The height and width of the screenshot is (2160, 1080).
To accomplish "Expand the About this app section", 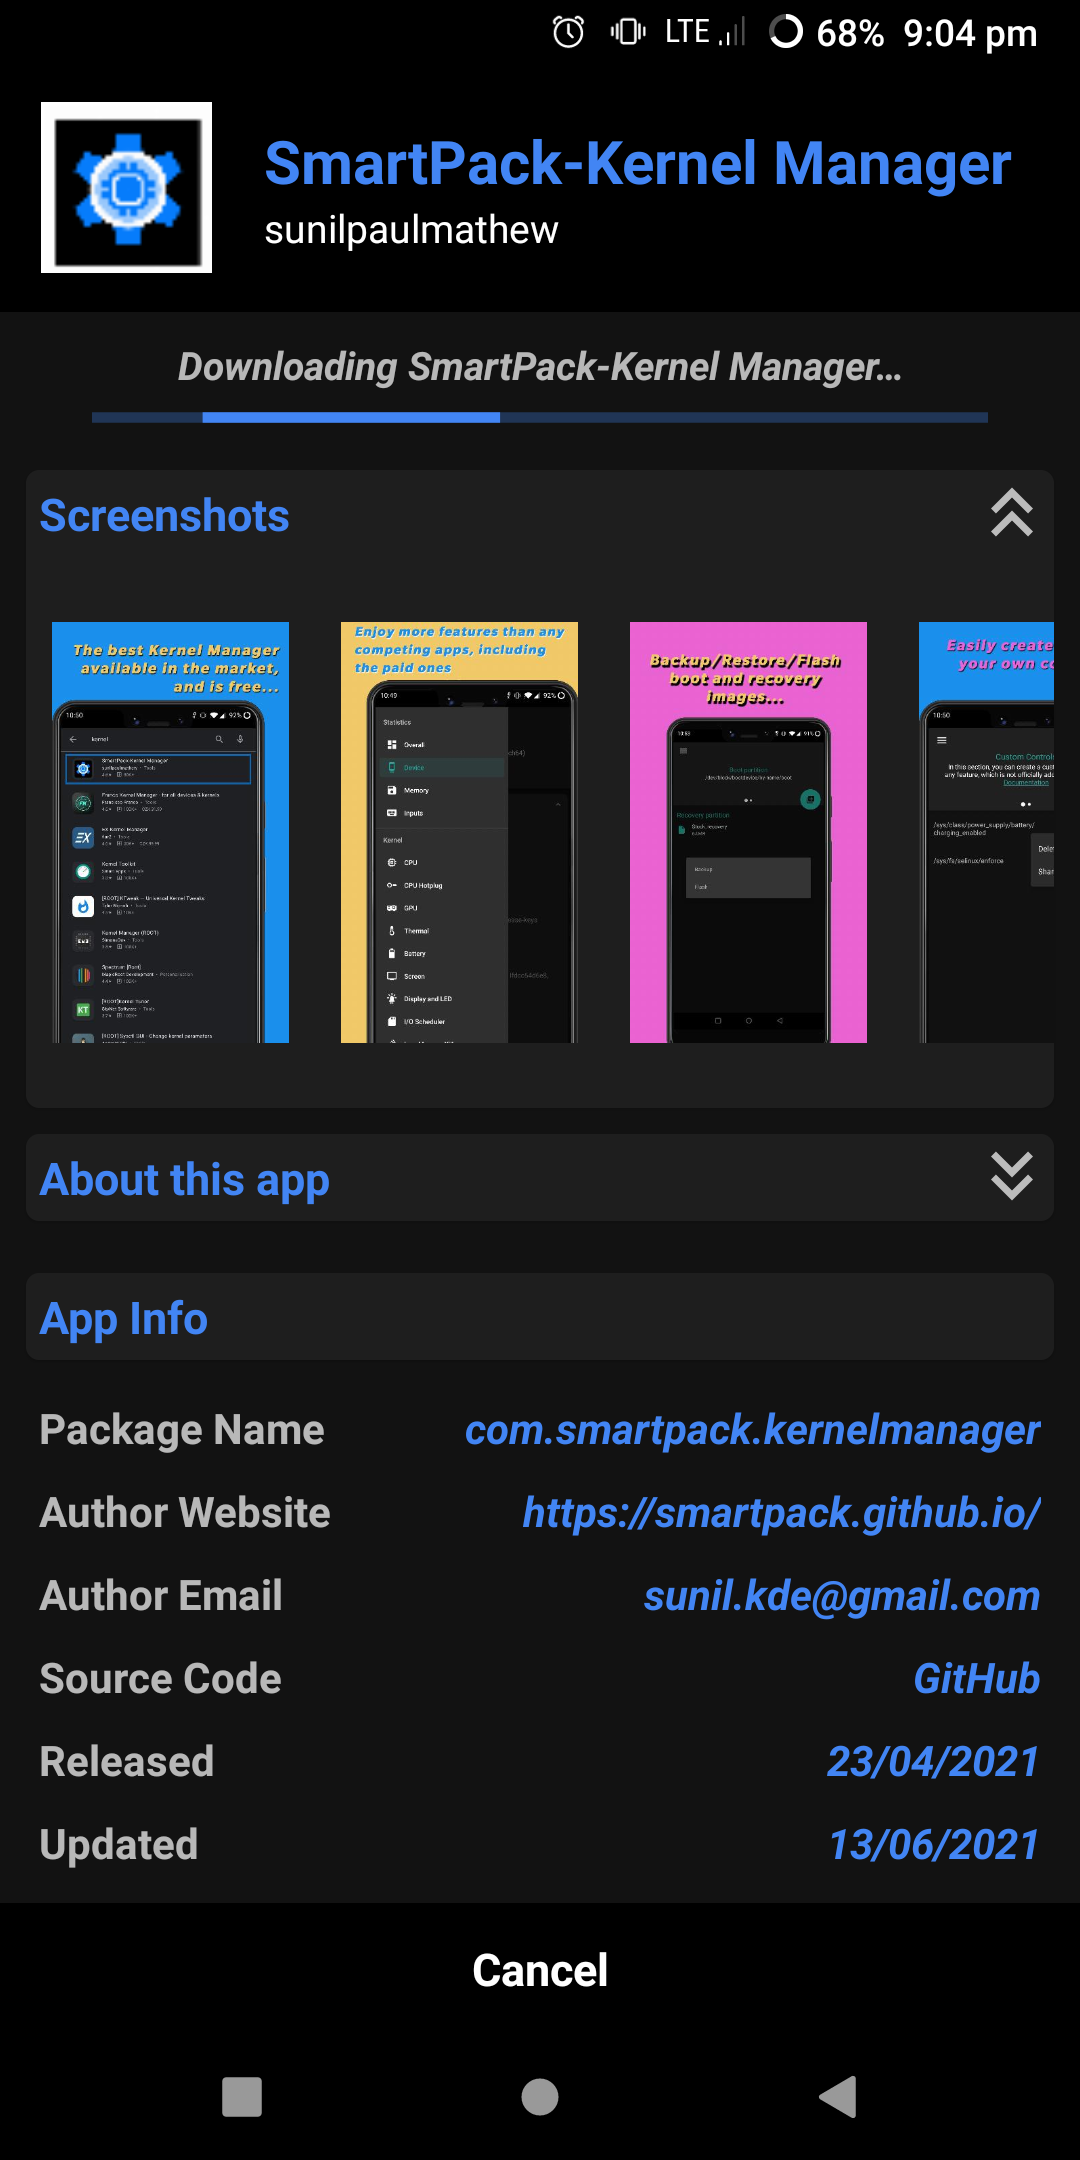I will tap(1011, 1177).
